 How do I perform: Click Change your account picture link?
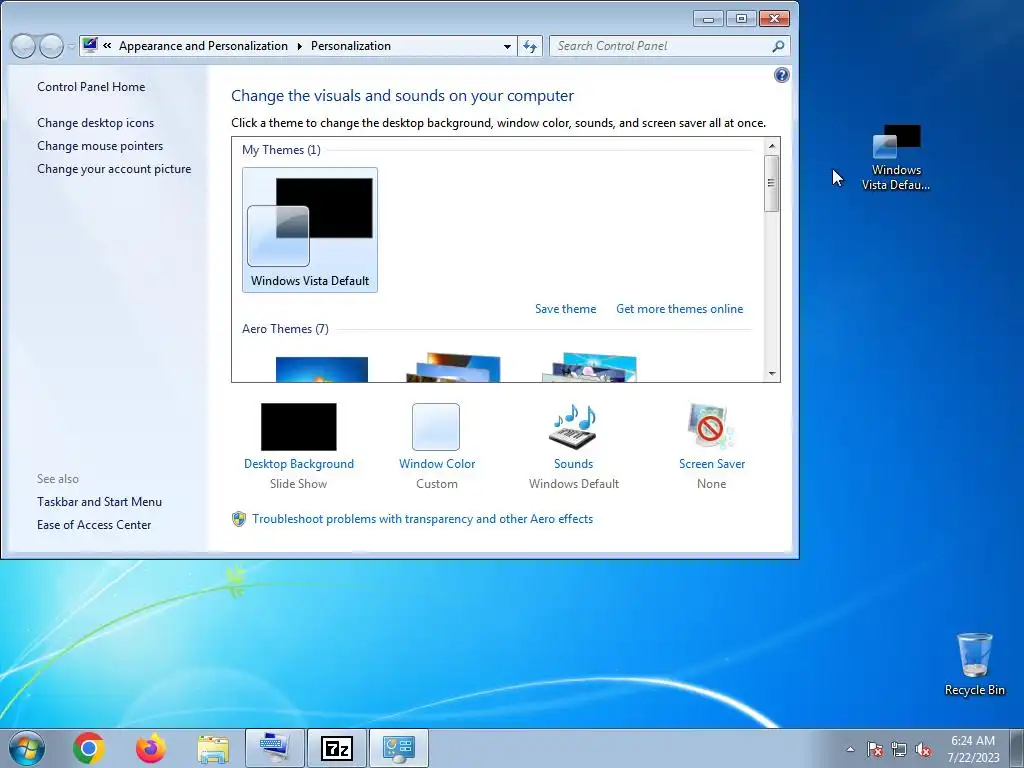(x=114, y=168)
